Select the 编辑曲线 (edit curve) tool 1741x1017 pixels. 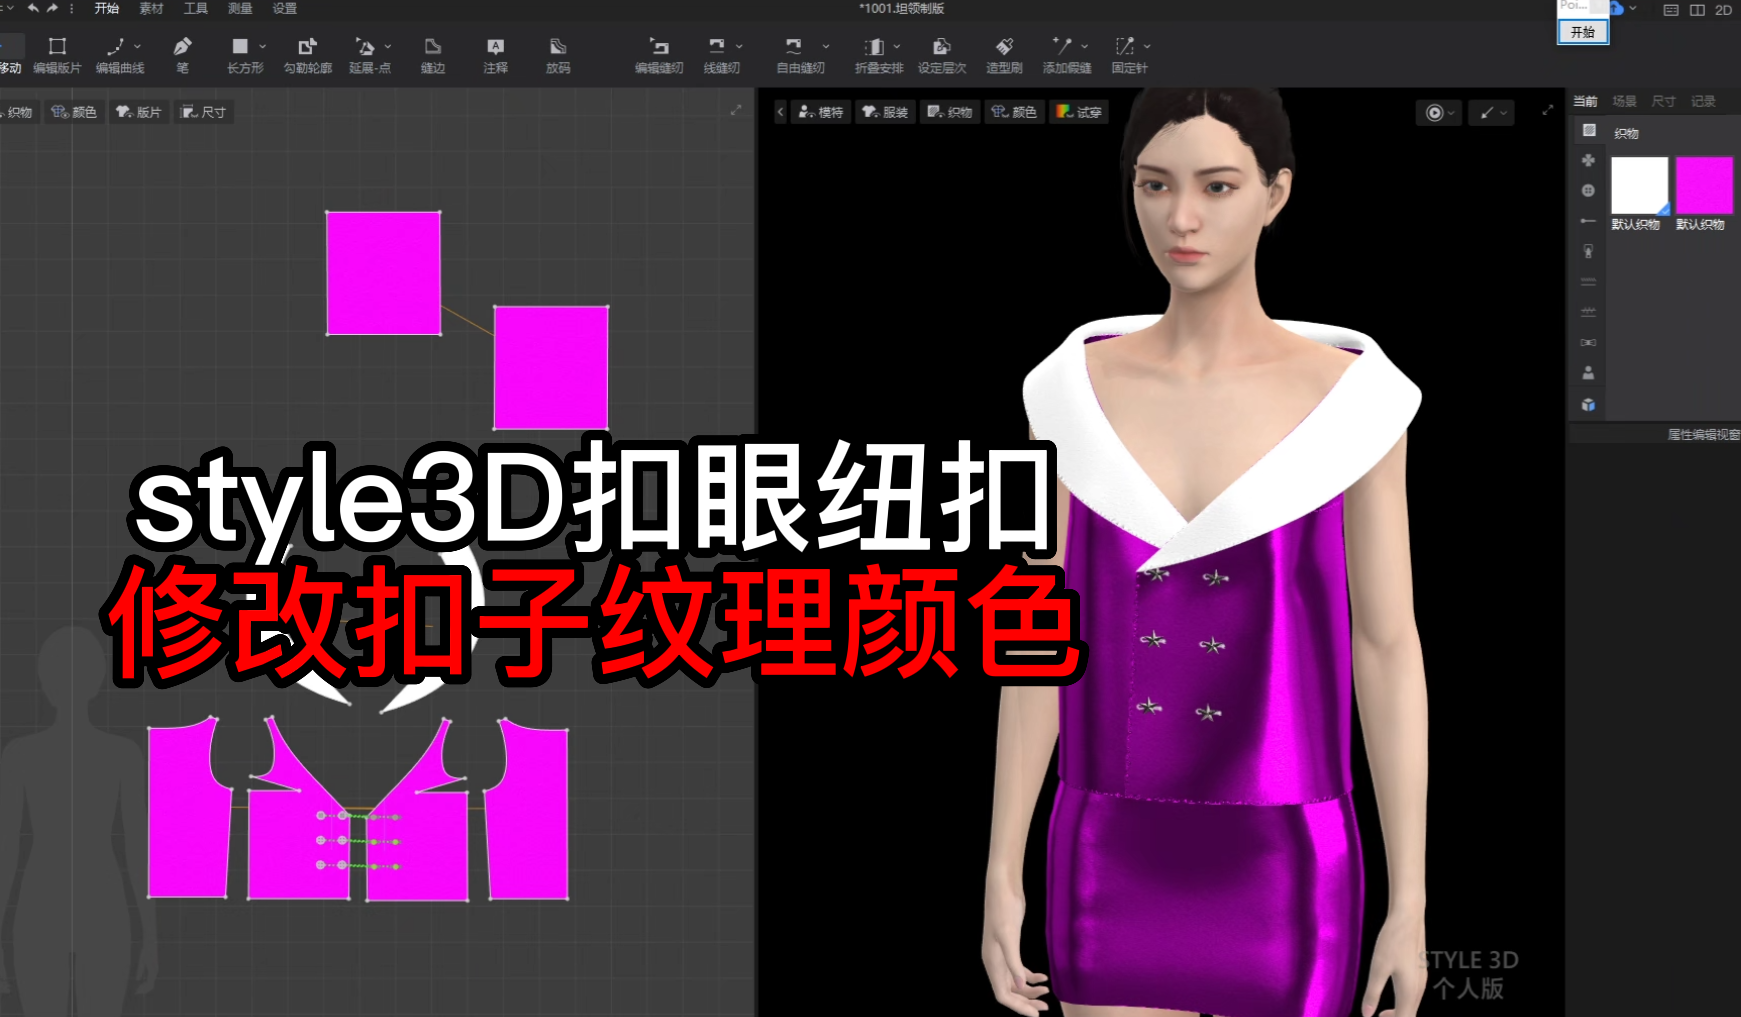tap(119, 55)
